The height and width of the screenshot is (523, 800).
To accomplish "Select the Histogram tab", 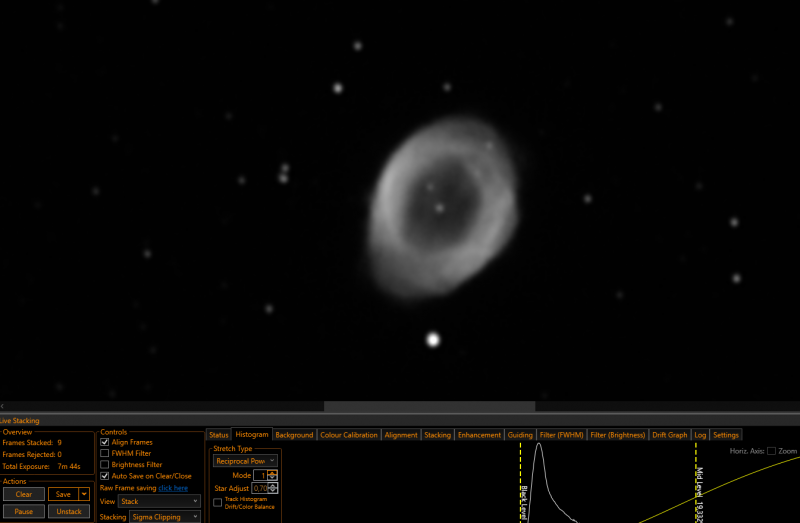I will pyautogui.click(x=252, y=434).
